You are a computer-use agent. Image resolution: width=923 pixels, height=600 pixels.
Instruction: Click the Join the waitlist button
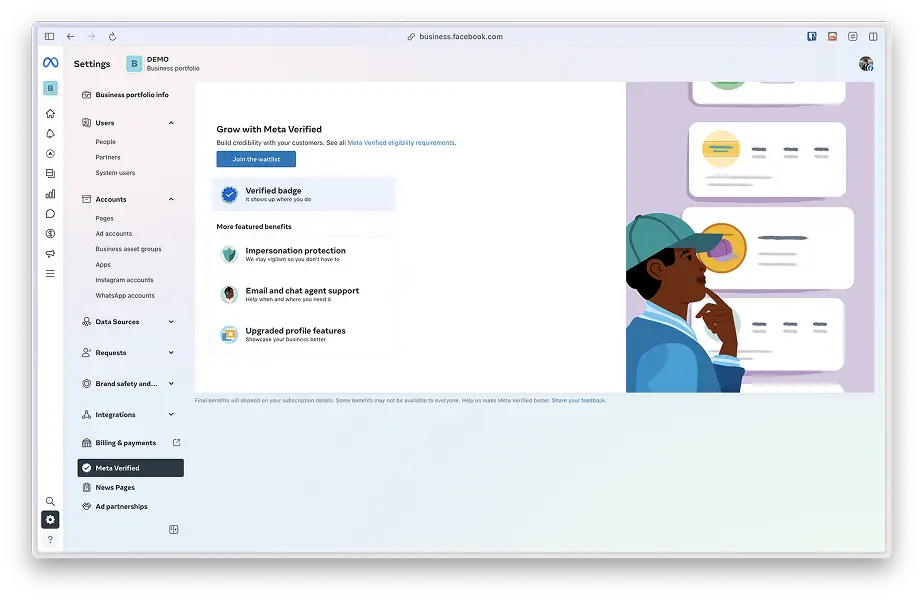tap(256, 159)
